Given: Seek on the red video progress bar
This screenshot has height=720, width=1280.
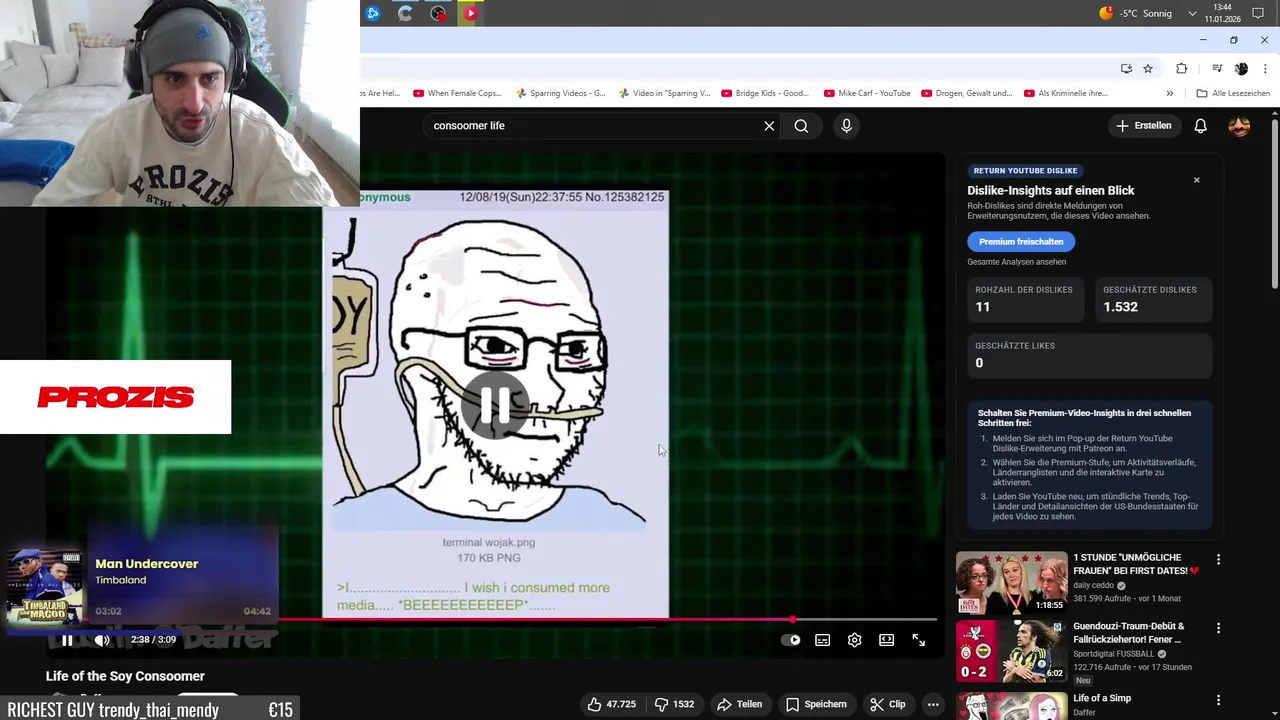Looking at the screenshot, I should coord(490,620).
